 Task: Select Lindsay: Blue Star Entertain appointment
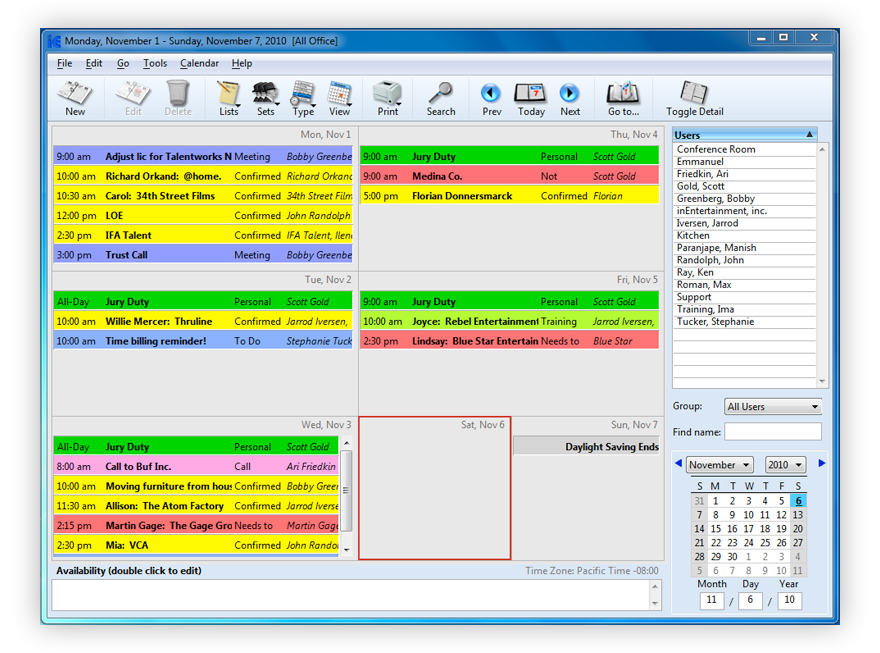[x=510, y=341]
